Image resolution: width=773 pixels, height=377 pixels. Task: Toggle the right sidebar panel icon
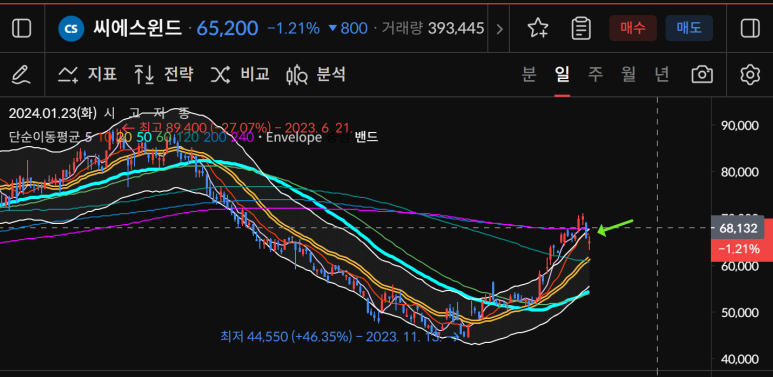point(750,28)
